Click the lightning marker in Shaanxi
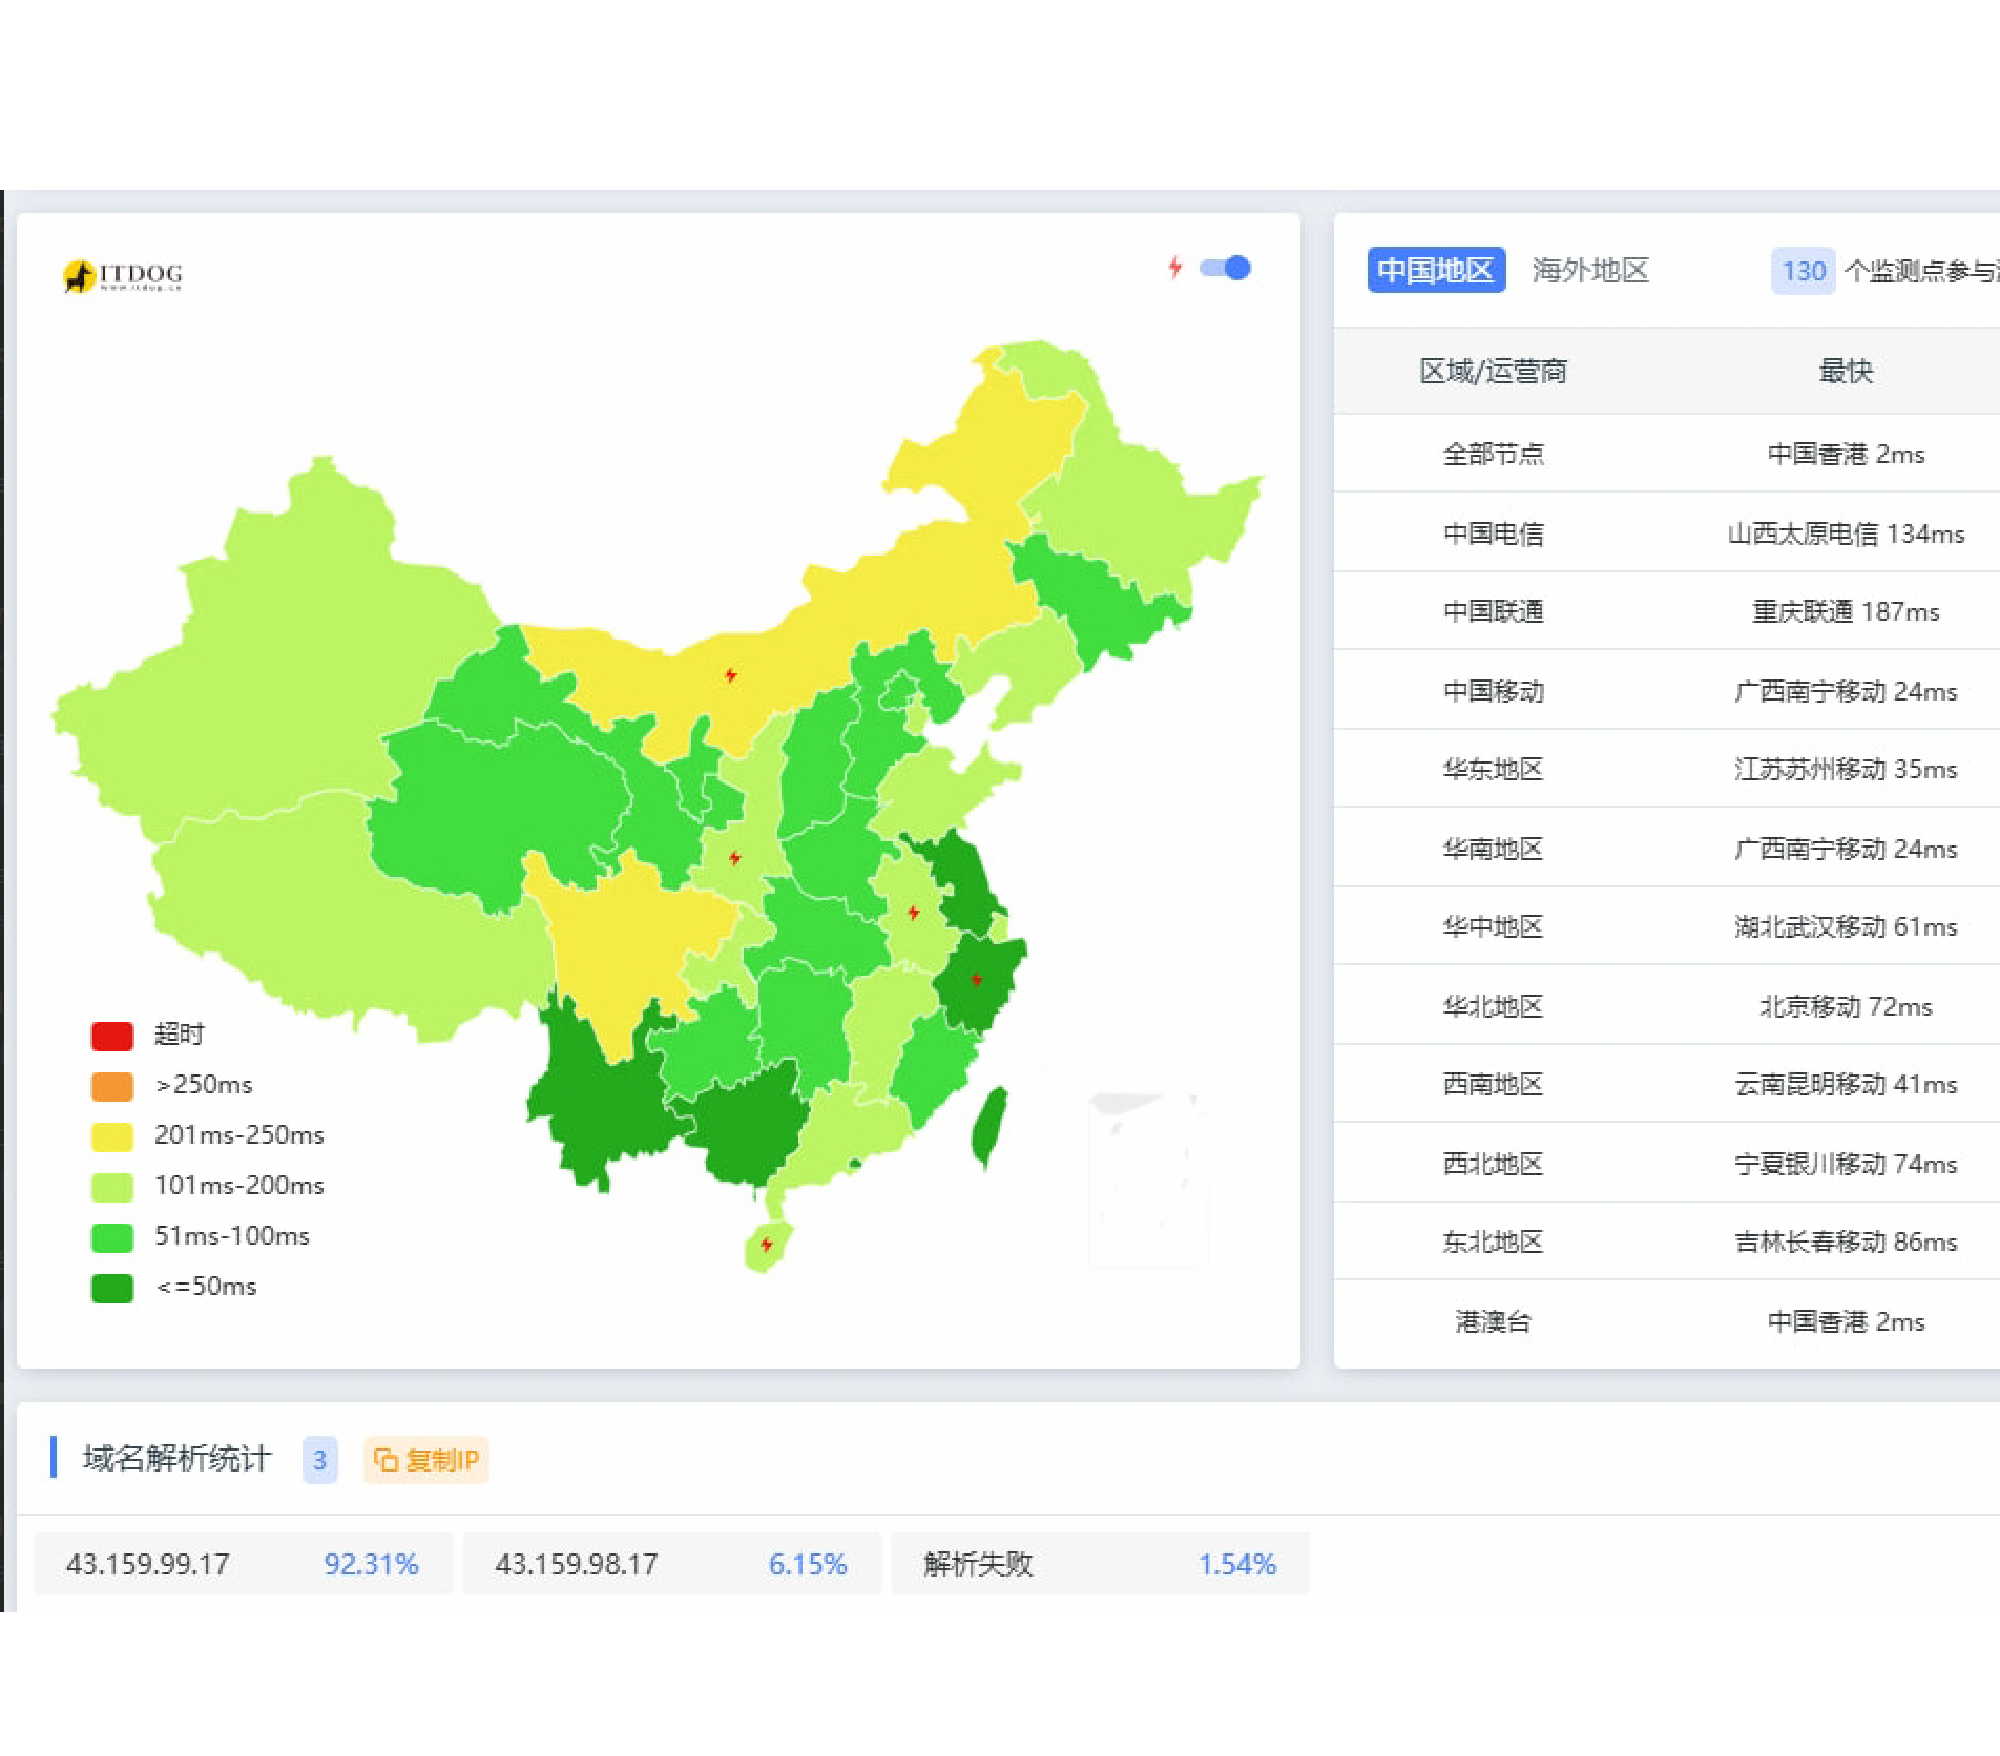 point(735,858)
